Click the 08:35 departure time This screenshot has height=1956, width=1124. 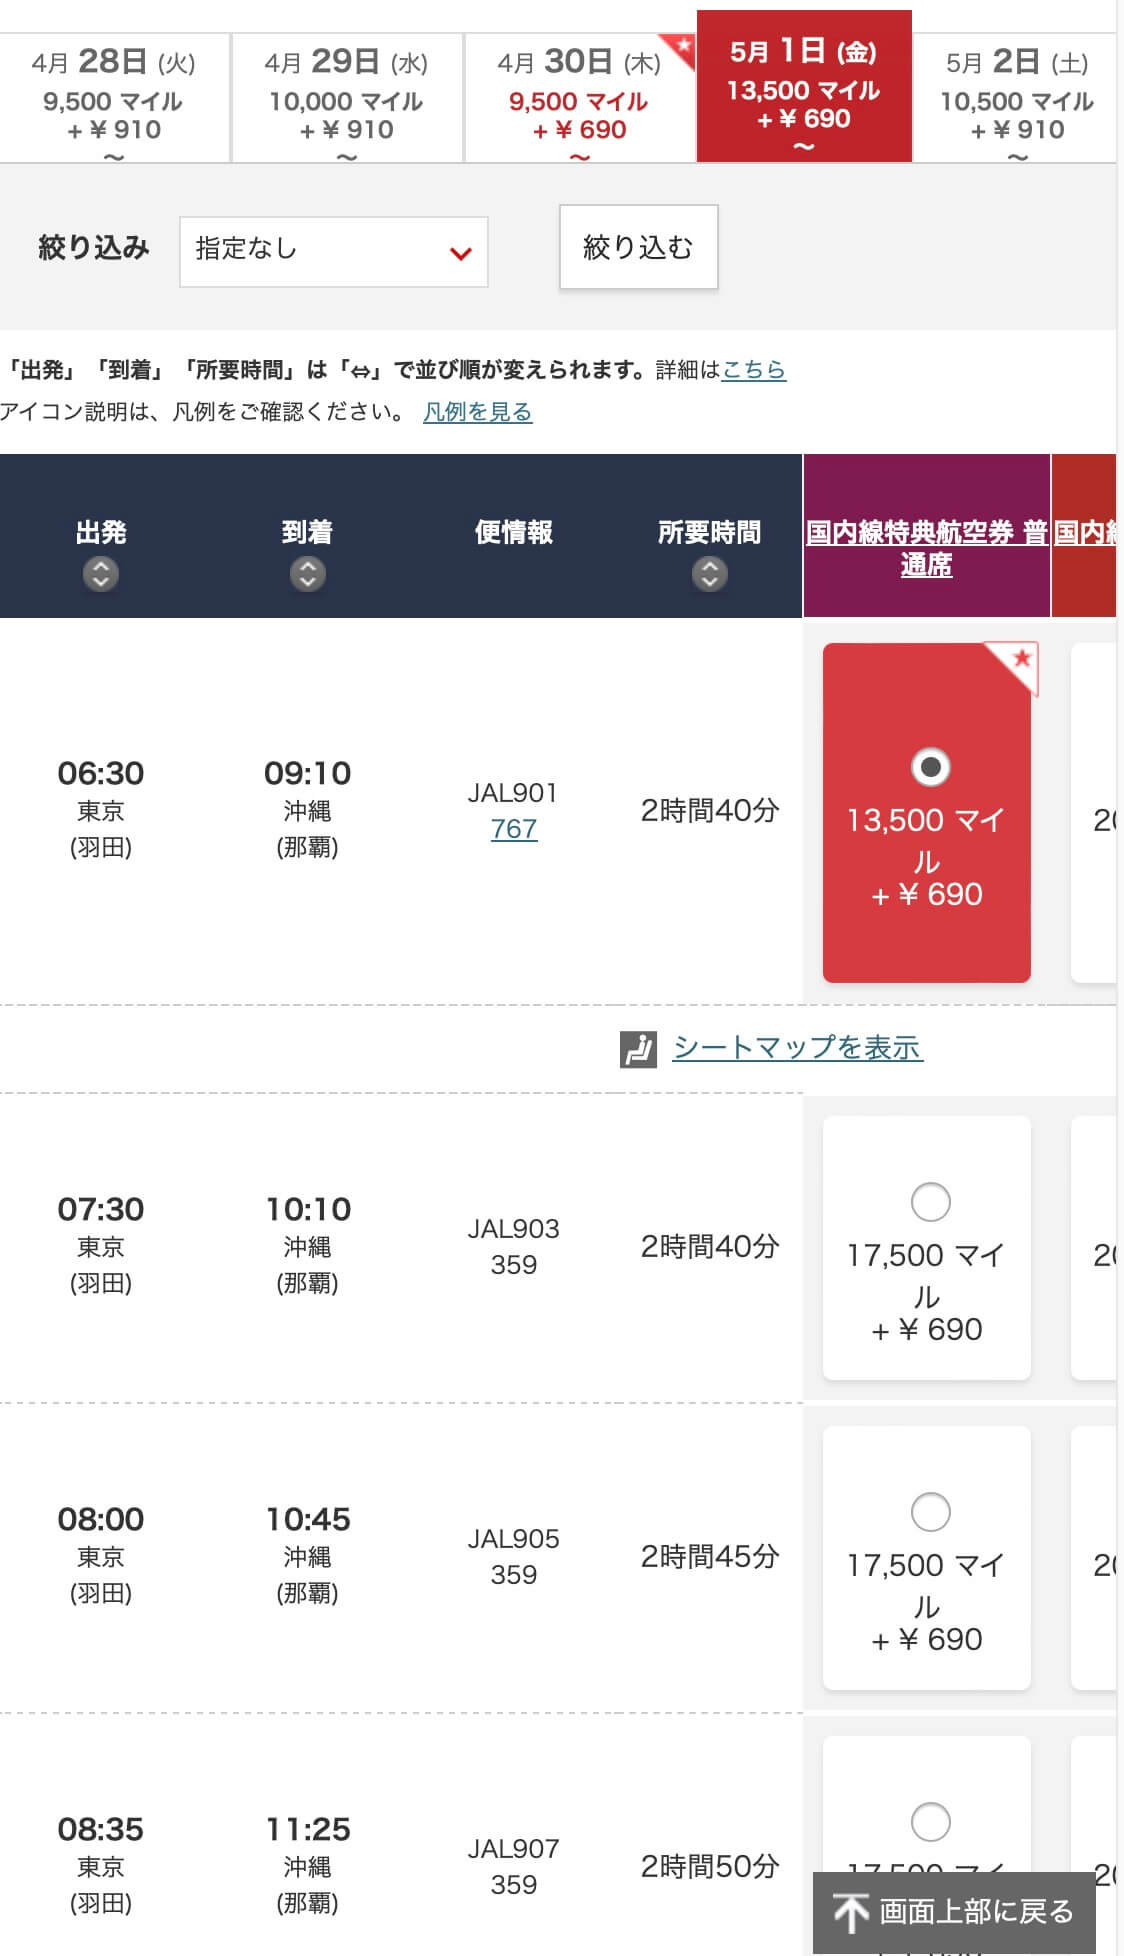pyautogui.click(x=101, y=1829)
